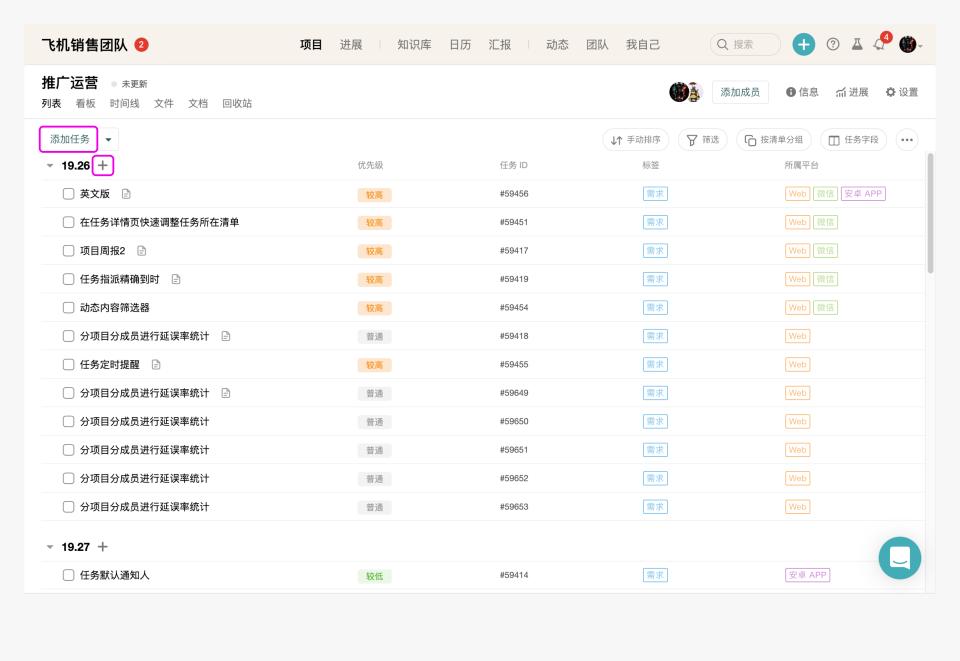Viewport: 960px width, 661px height.
Task: Open the chat support bubble icon
Action: click(899, 558)
